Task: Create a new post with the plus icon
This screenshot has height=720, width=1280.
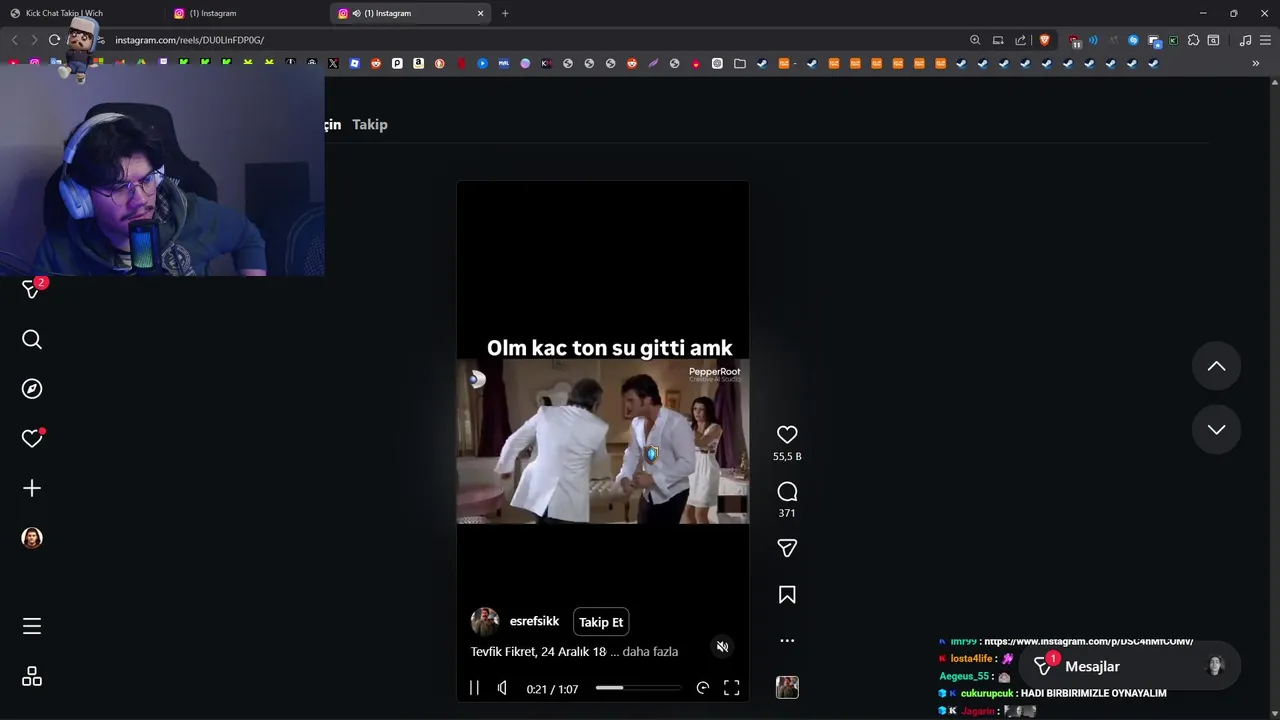Action: click(x=32, y=488)
